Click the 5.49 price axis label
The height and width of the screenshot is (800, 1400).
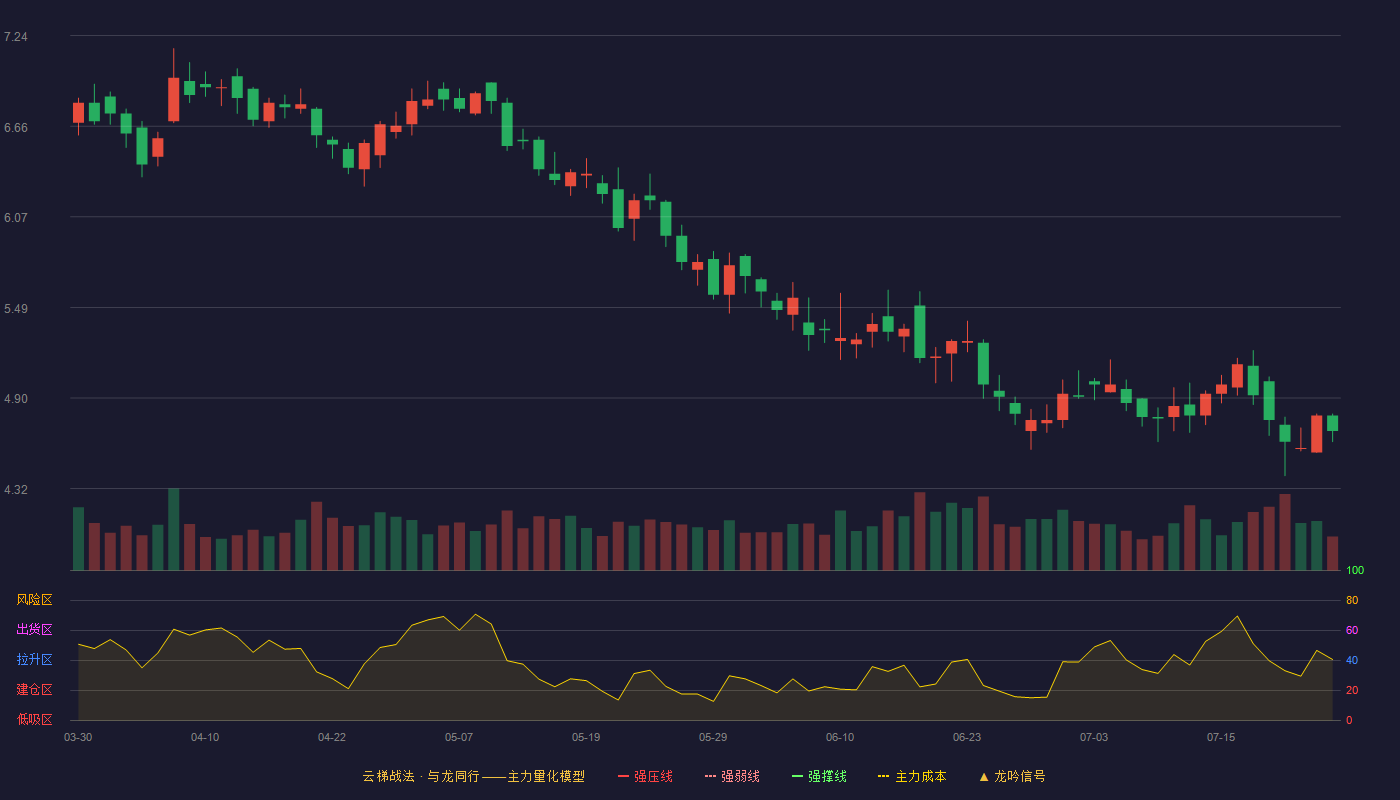tap(15, 309)
